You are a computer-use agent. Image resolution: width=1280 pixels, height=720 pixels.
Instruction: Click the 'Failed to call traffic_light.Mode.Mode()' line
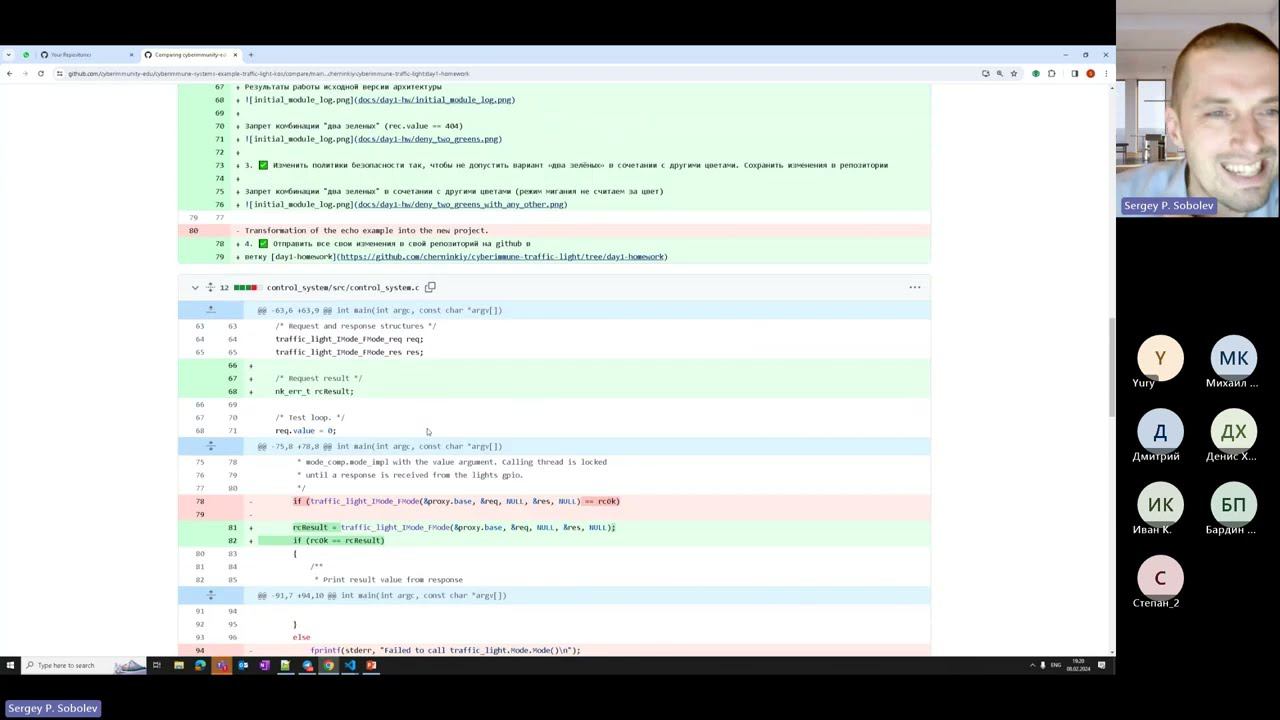(554, 650)
